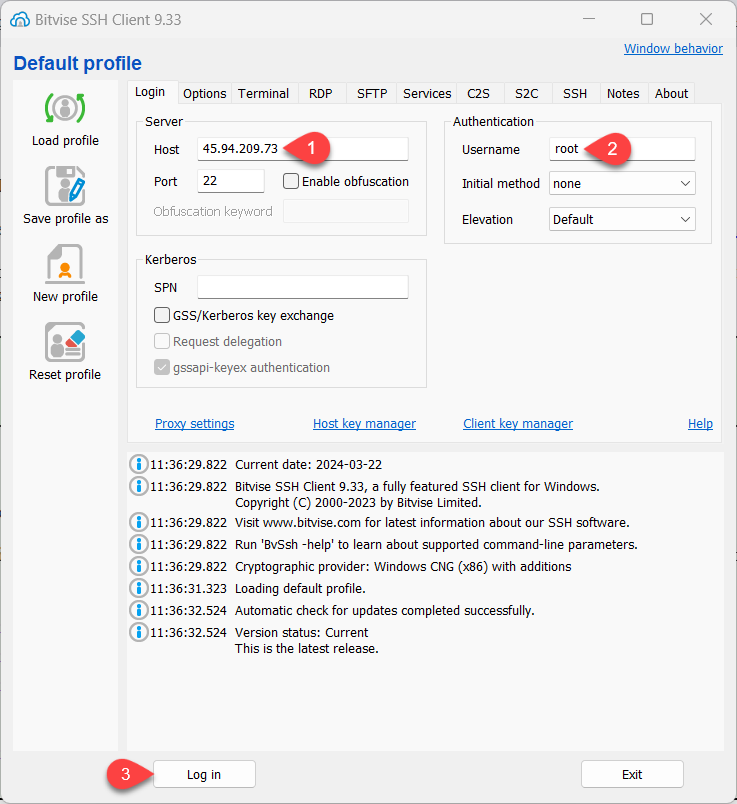Screen dimensions: 737x804
Task: Switch to the Services tab
Action: [x=427, y=93]
